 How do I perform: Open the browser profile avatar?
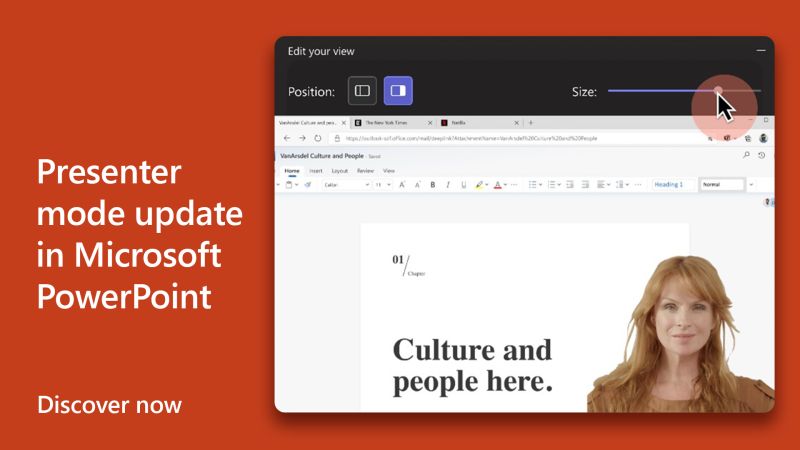tap(763, 138)
